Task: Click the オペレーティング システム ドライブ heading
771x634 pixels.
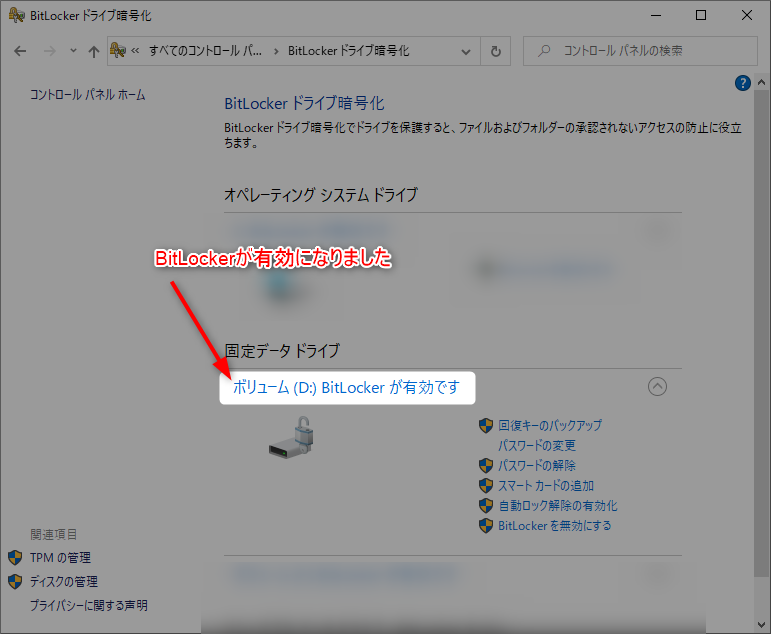Action: 321,195
